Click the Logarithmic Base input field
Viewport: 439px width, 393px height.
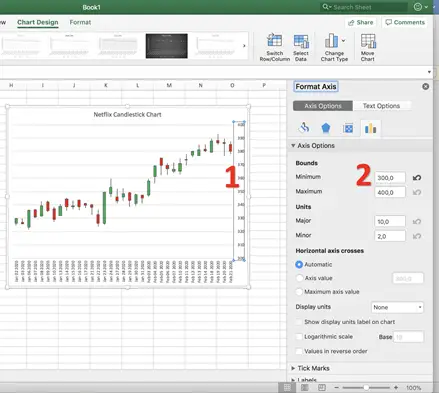(408, 337)
